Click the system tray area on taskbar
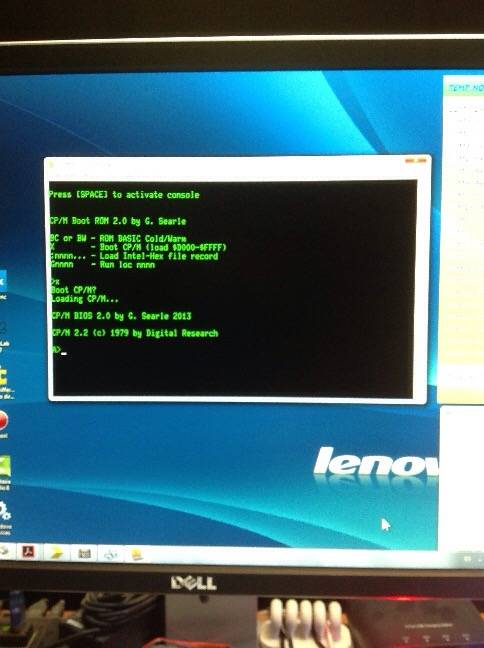 pos(471,559)
